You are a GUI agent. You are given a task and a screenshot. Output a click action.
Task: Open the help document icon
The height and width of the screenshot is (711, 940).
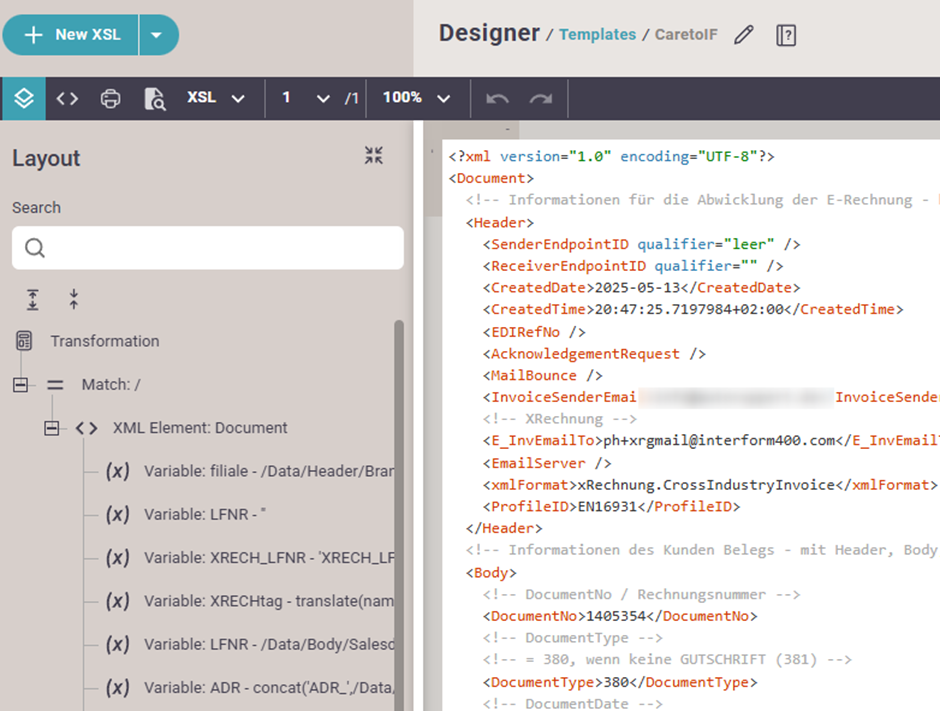point(786,35)
